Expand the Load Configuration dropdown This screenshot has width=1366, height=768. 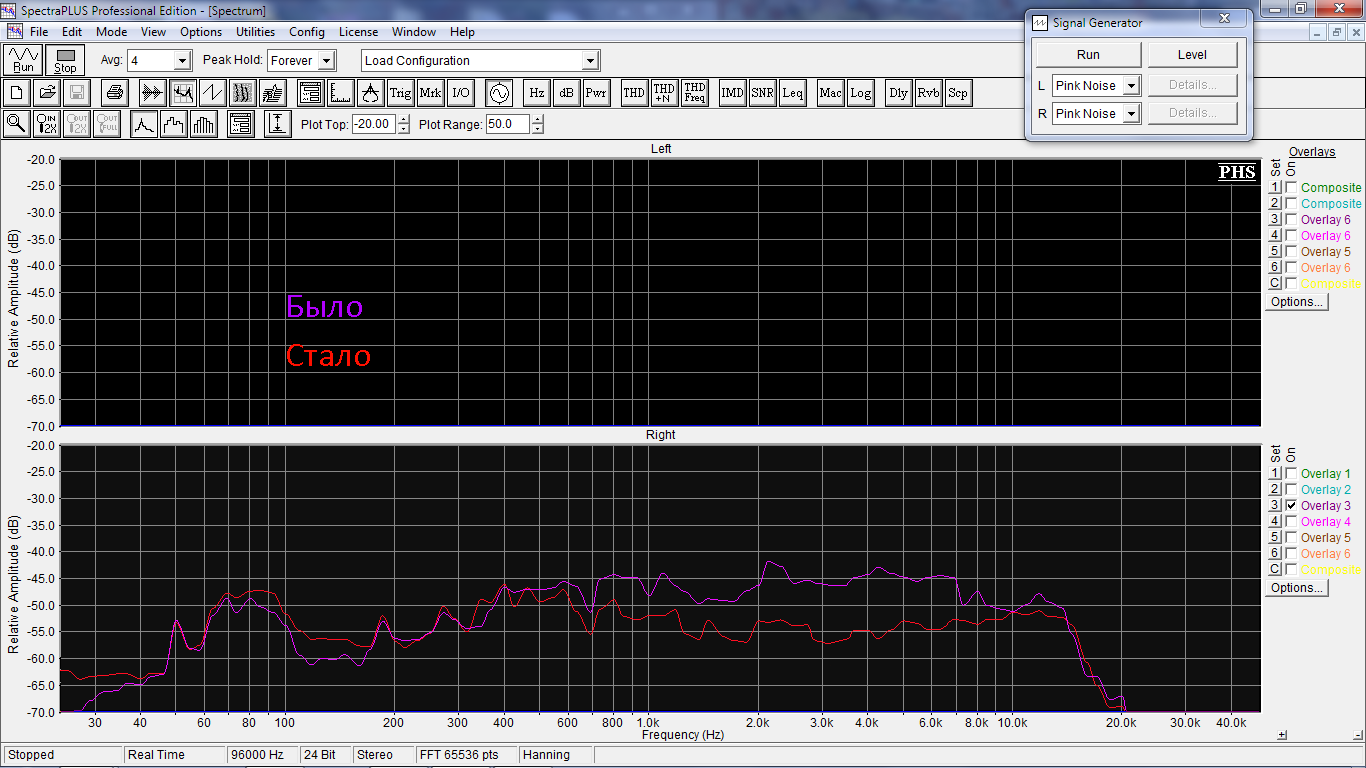pyautogui.click(x=590, y=61)
